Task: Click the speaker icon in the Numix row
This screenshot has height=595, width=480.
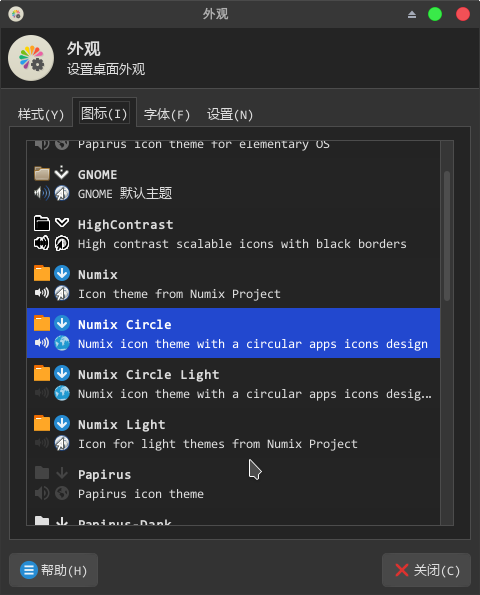Action: (42, 293)
